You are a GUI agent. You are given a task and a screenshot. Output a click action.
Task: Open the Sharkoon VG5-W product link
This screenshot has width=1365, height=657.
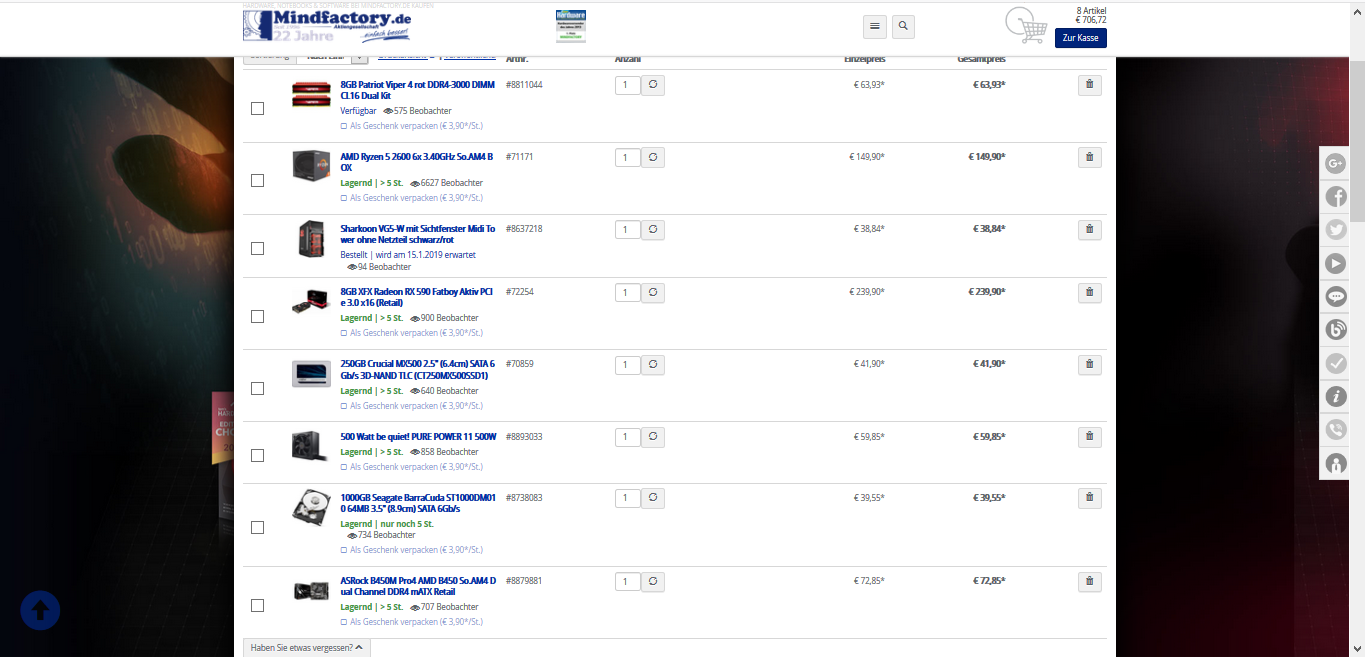click(417, 234)
